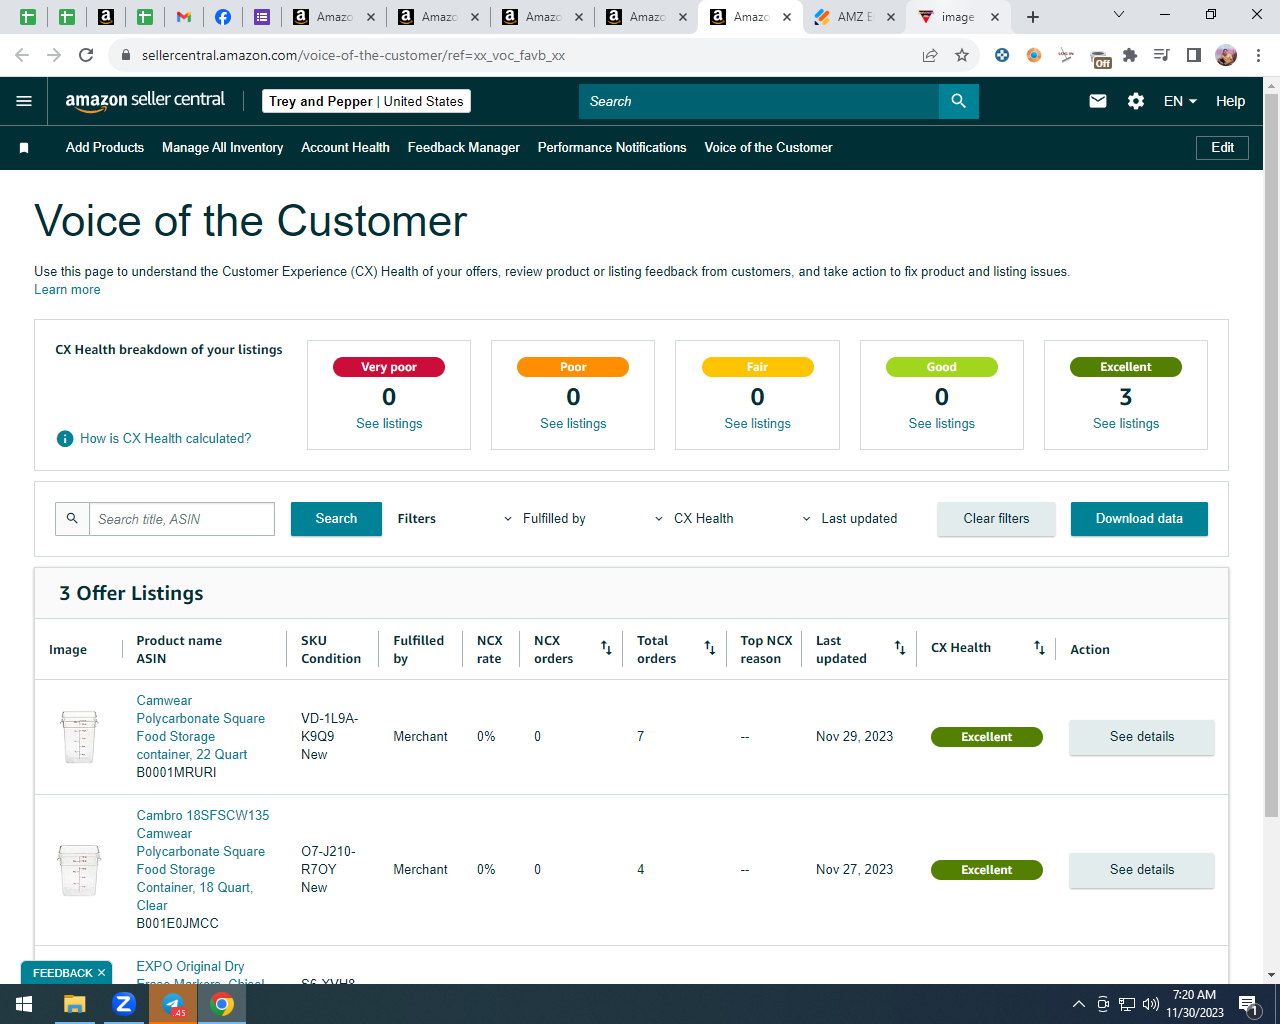The width and height of the screenshot is (1280, 1024).
Task: Open the settings gear icon
Action: click(1136, 101)
